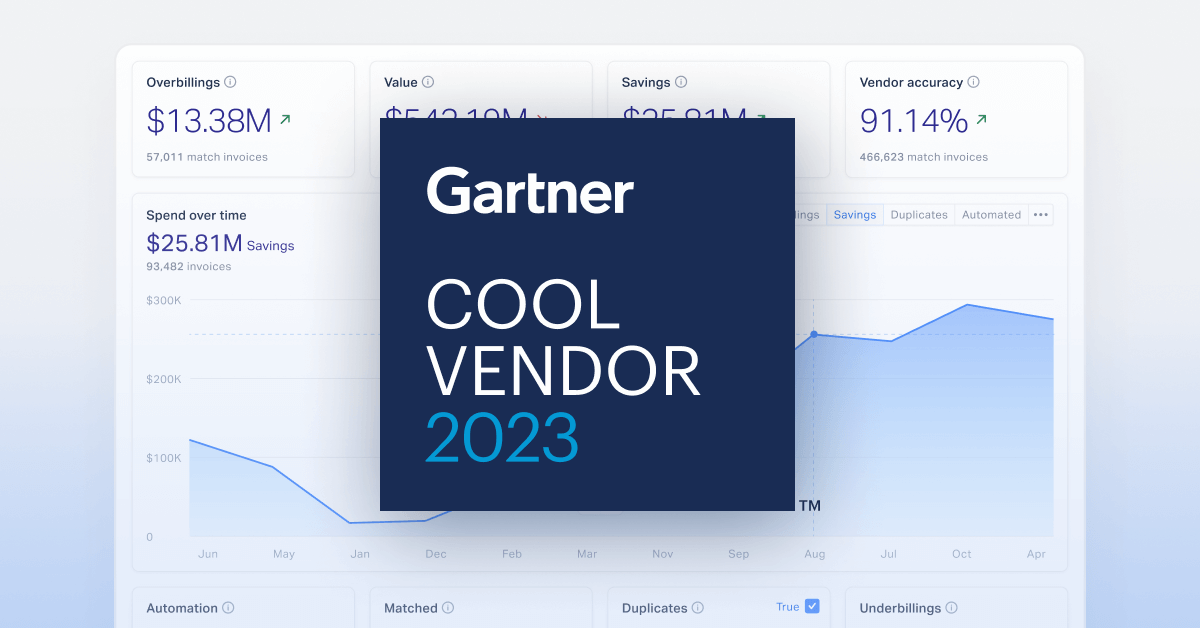Click the $25.81M Savings heading

[x=222, y=242]
